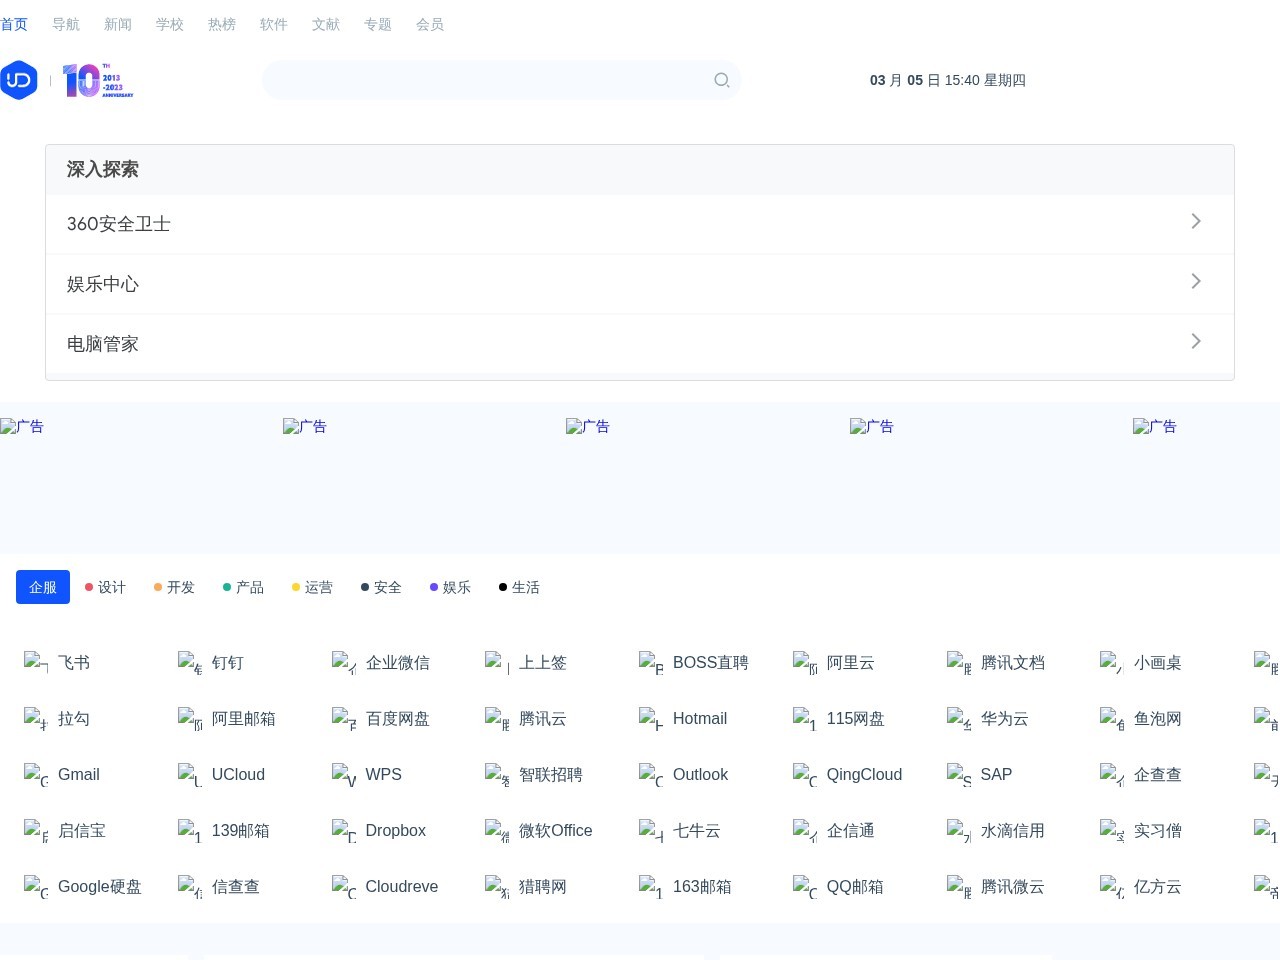Go to the 会员 menu item
1280x960 pixels.
point(430,24)
